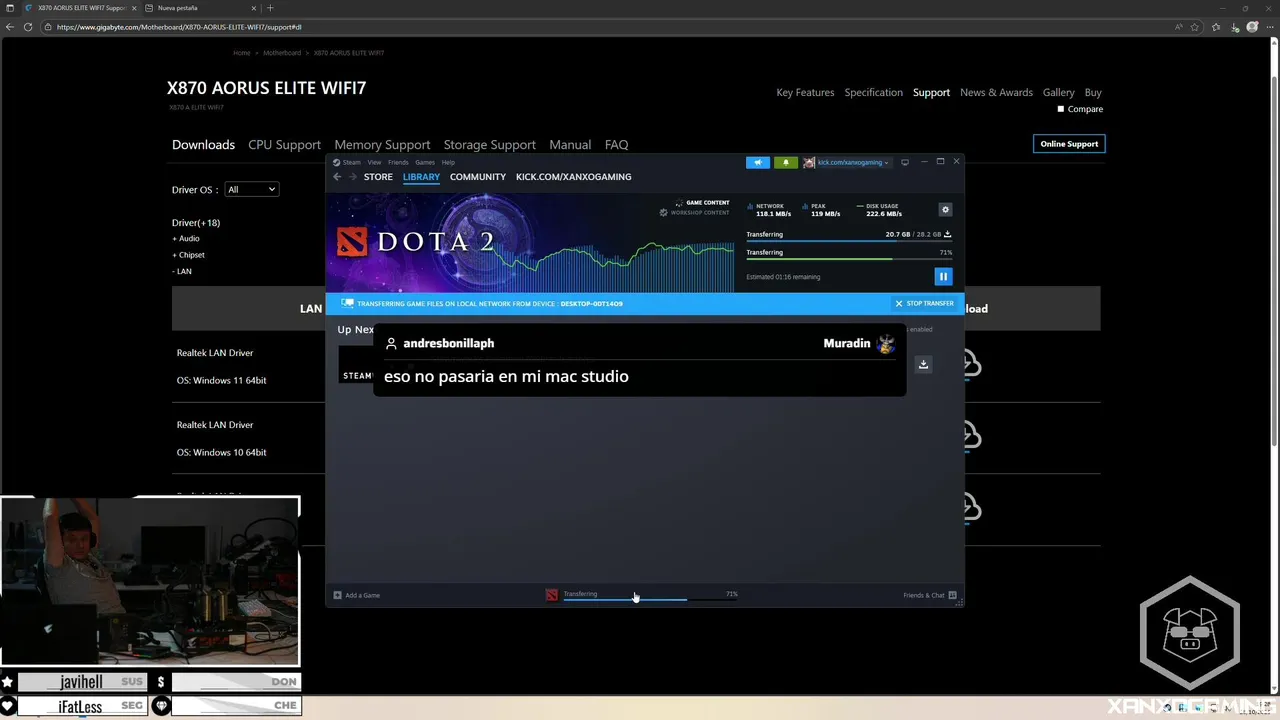Click Home in the breadcrumb
Screen dimensions: 1280x720
[x=242, y=53]
